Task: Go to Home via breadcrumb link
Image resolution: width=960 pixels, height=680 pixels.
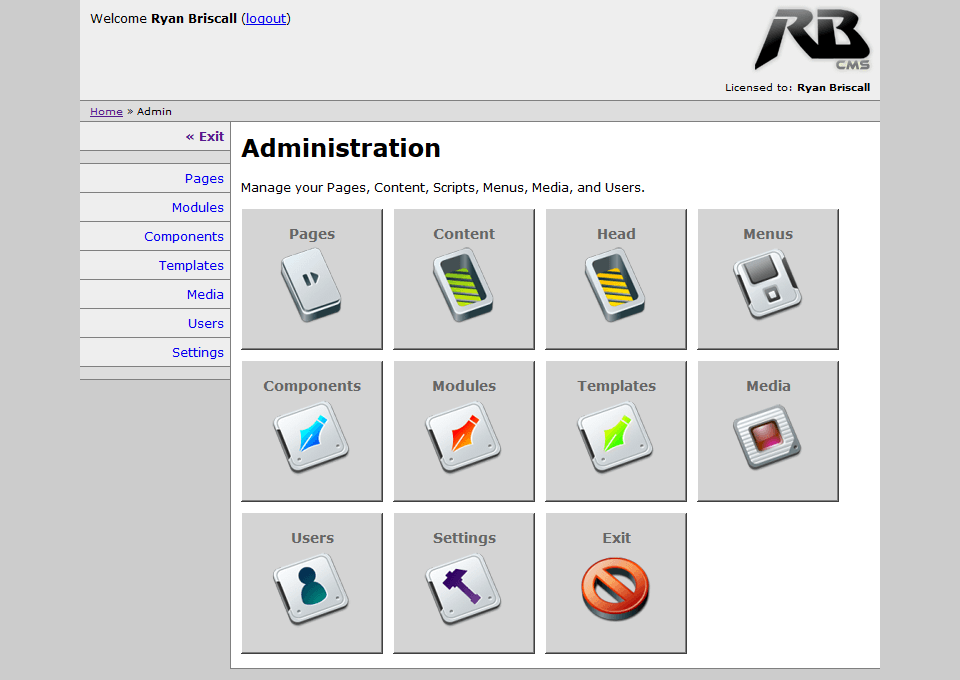Action: [x=106, y=112]
